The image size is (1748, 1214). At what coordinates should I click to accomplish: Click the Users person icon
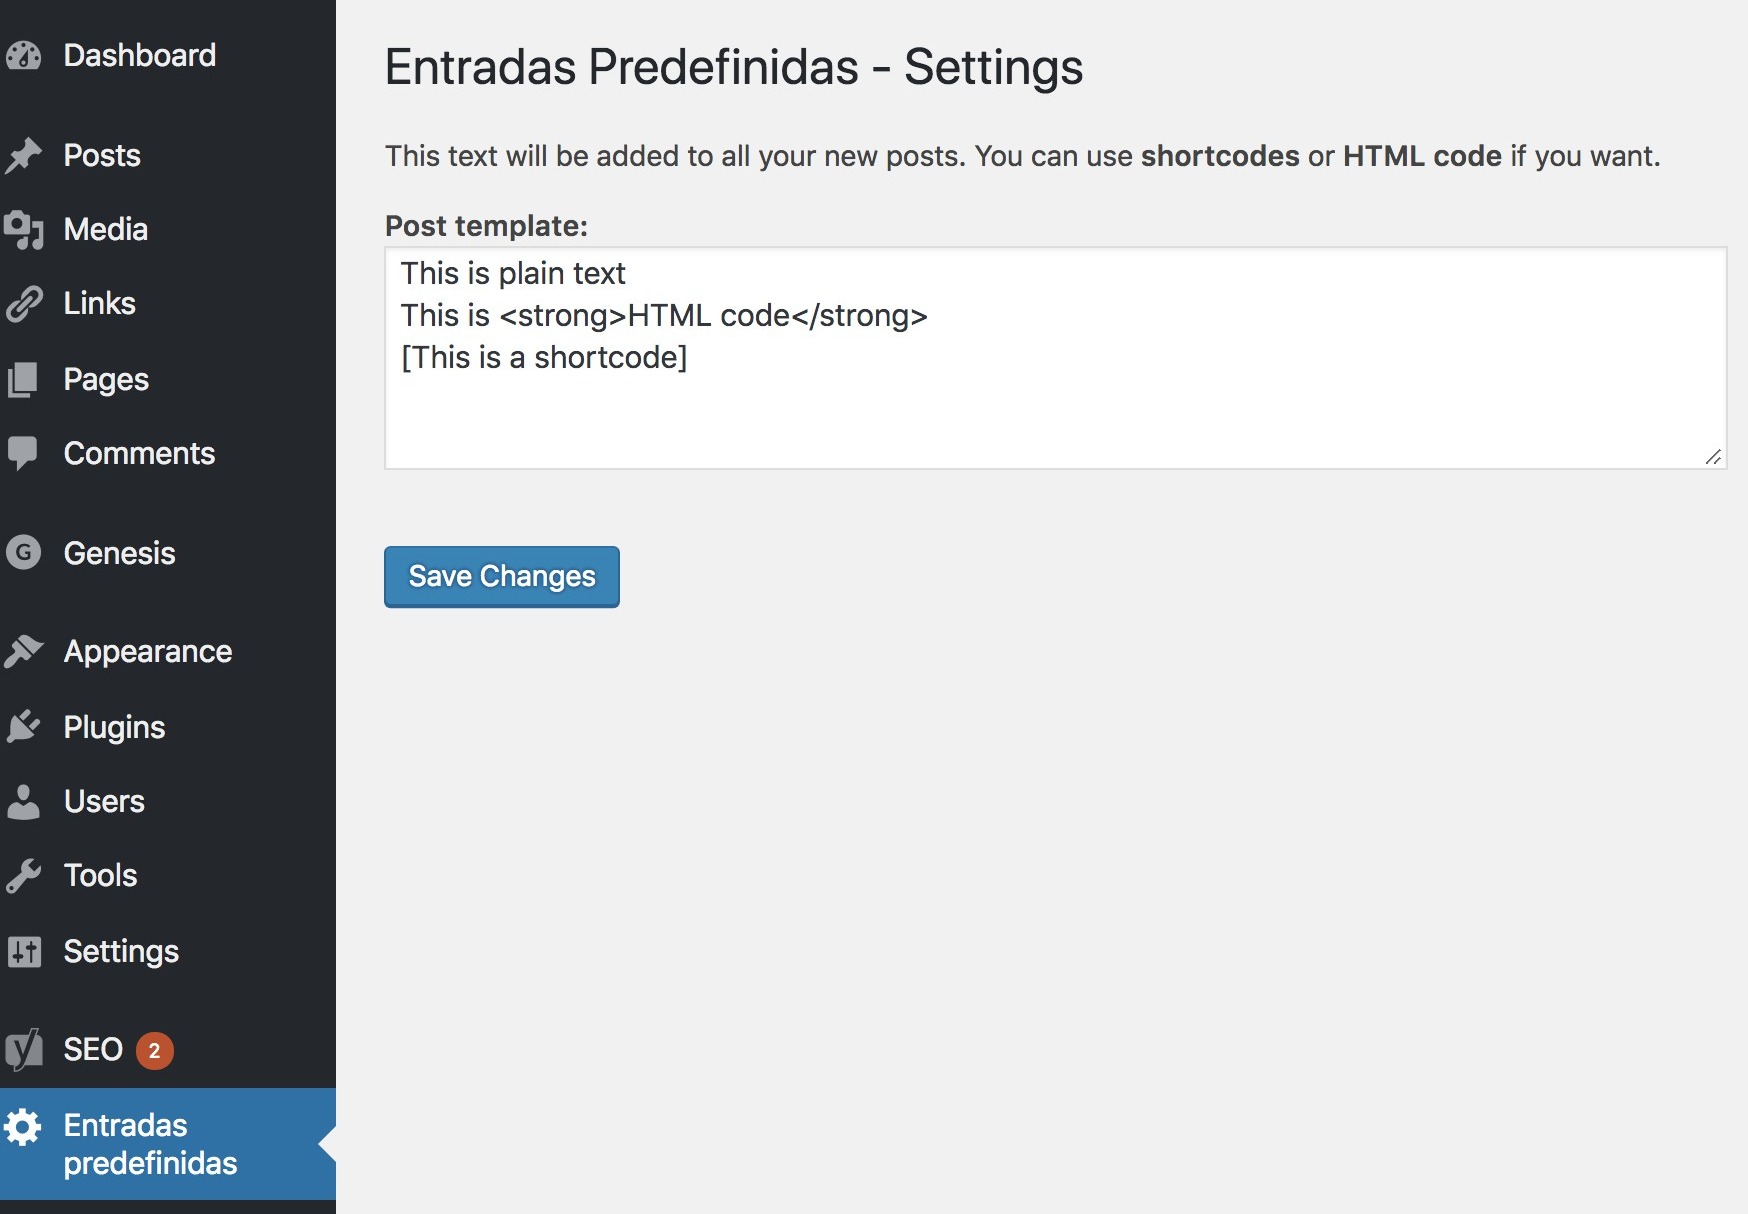pos(23,801)
